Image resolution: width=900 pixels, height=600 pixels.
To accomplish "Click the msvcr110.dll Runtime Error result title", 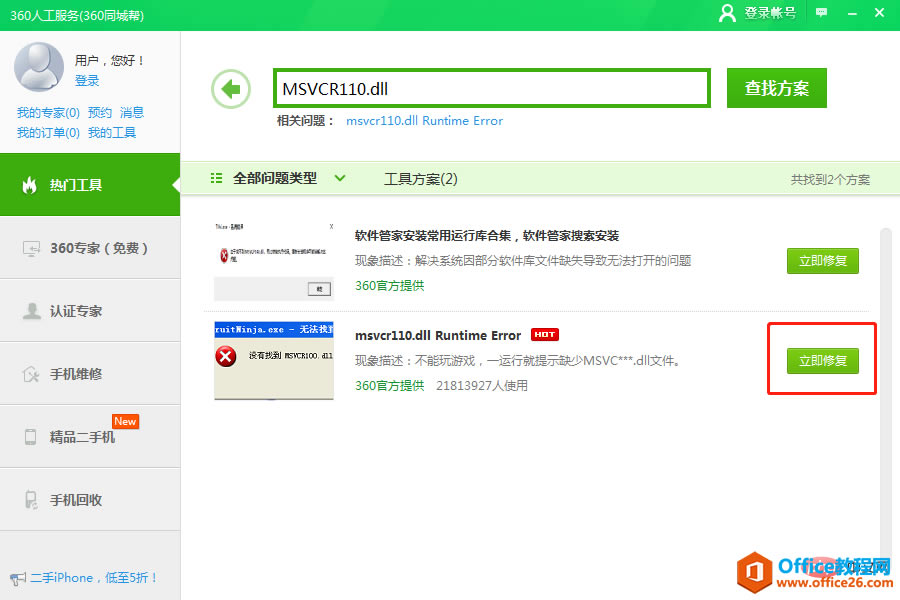I will (x=438, y=335).
